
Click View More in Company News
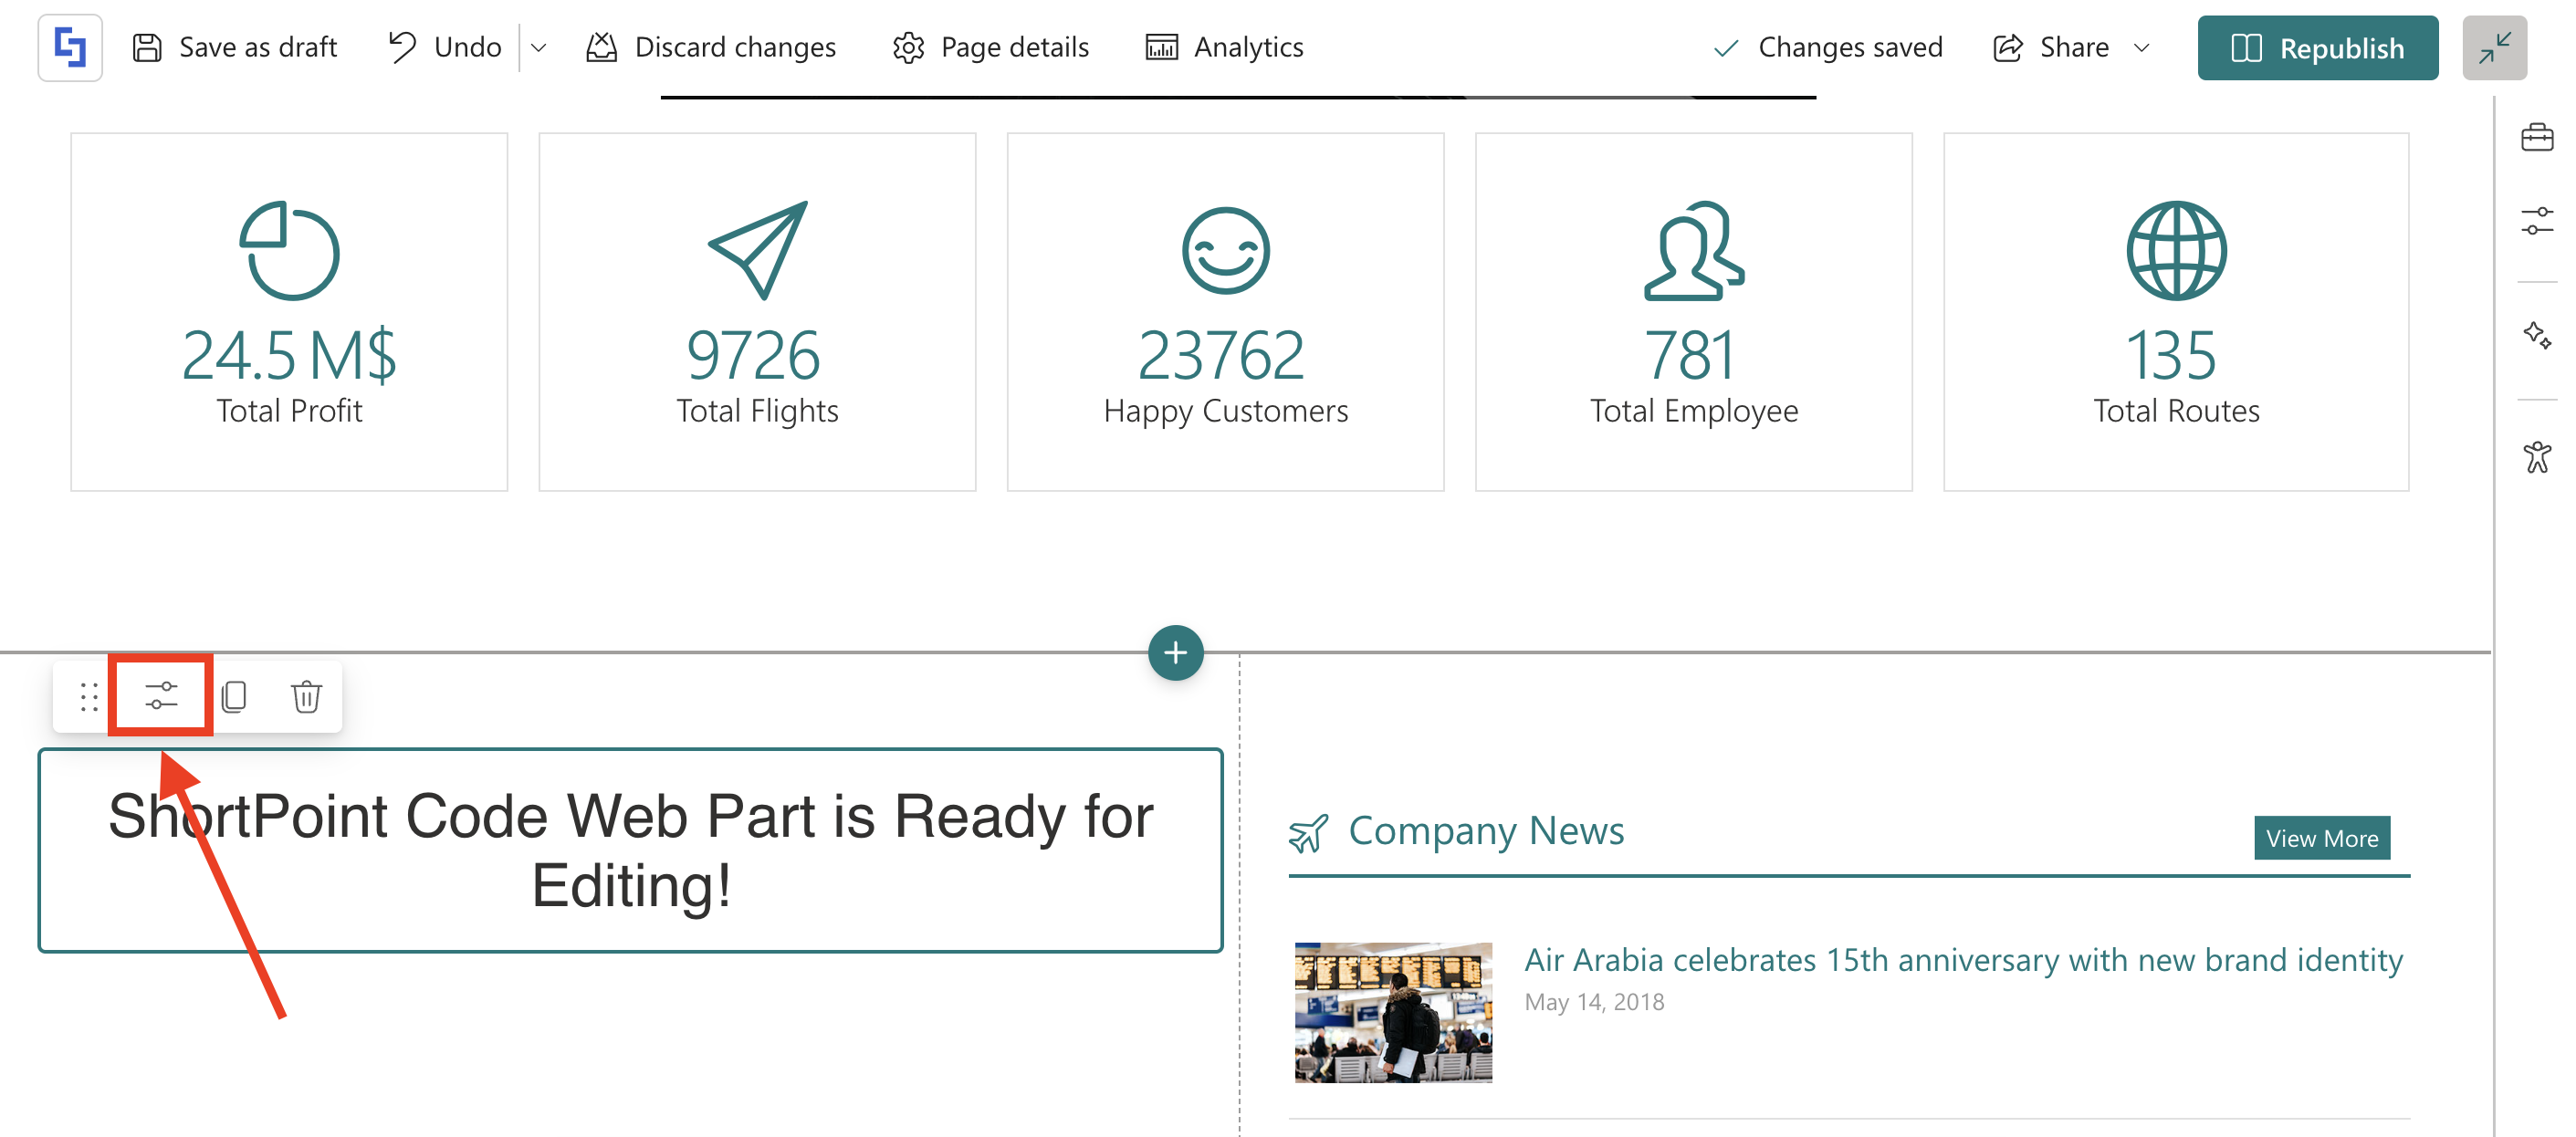pos(2321,838)
